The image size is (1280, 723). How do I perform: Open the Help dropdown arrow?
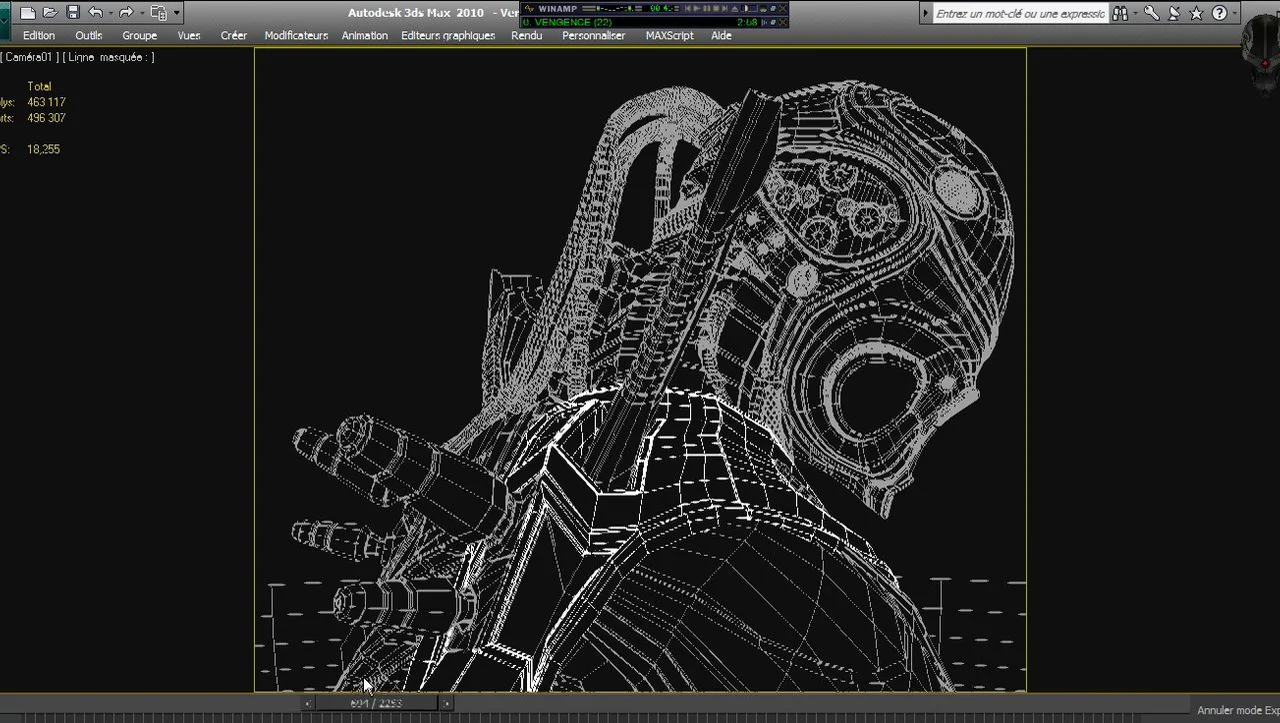click(x=1235, y=13)
